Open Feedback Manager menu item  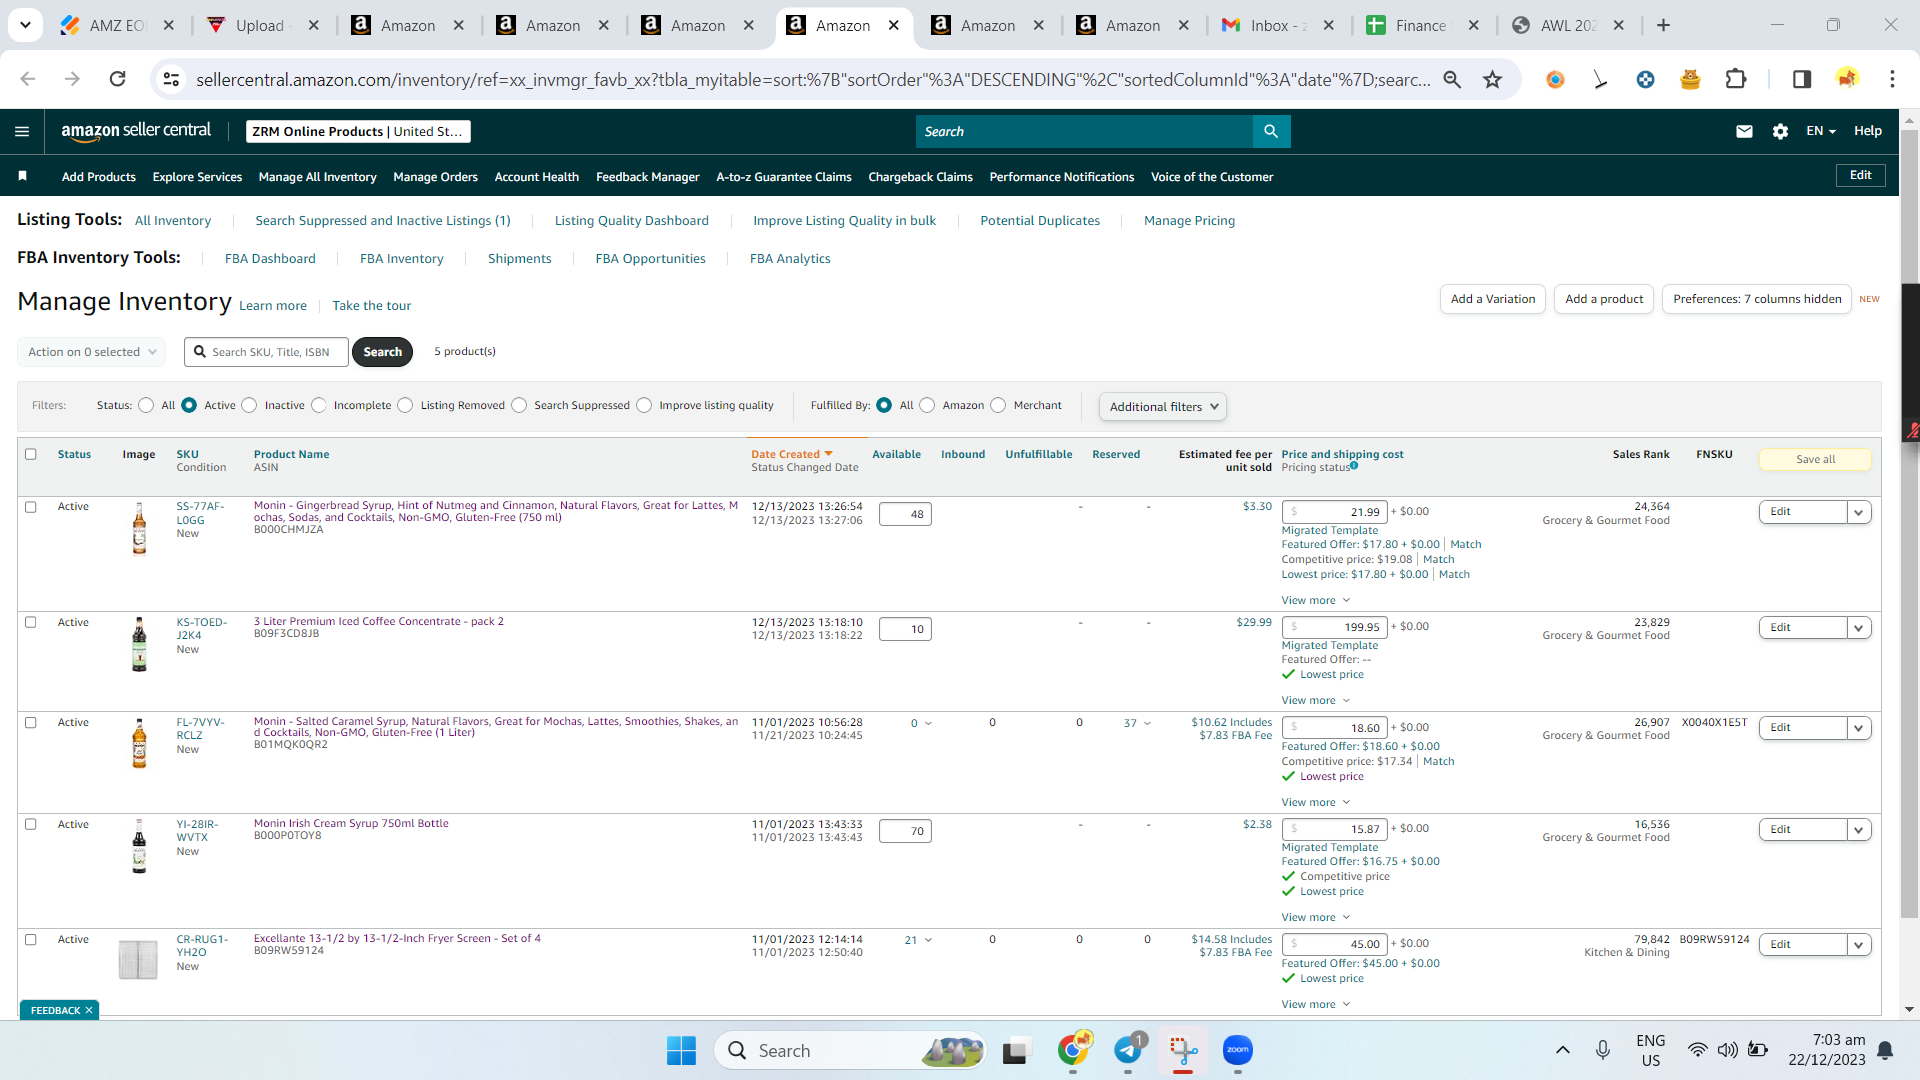(647, 176)
